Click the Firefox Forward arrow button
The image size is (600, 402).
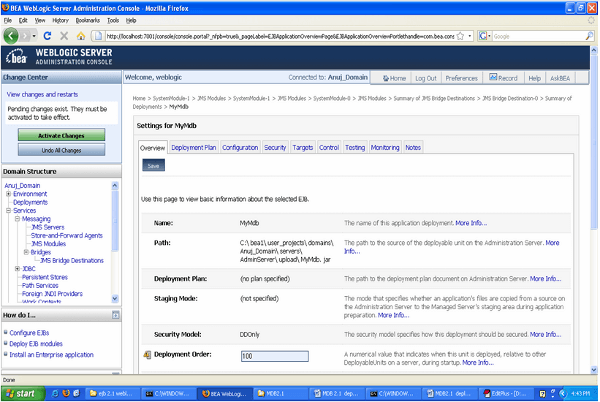25,36
